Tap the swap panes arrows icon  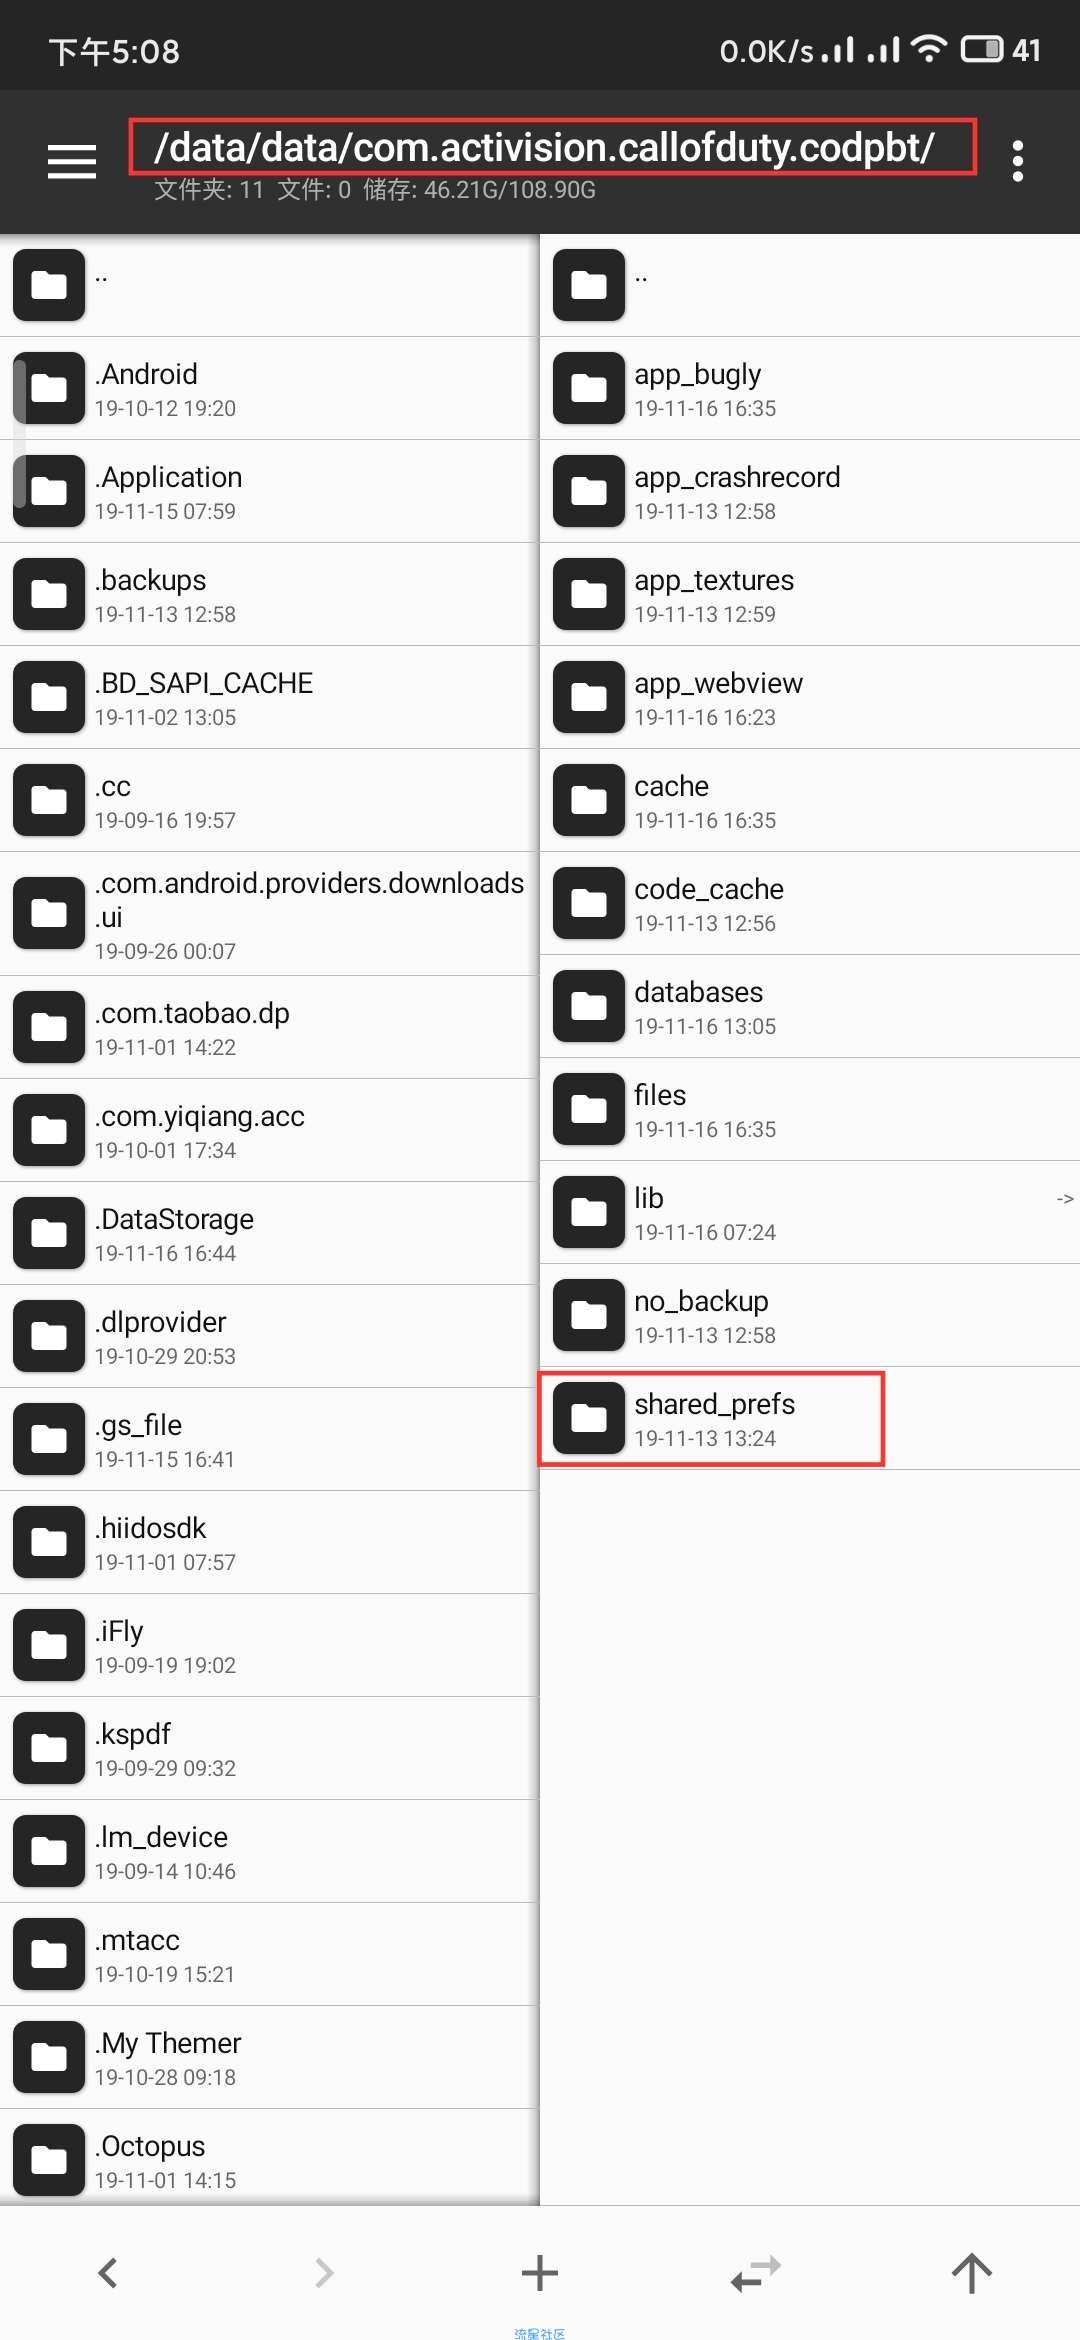[756, 2272]
